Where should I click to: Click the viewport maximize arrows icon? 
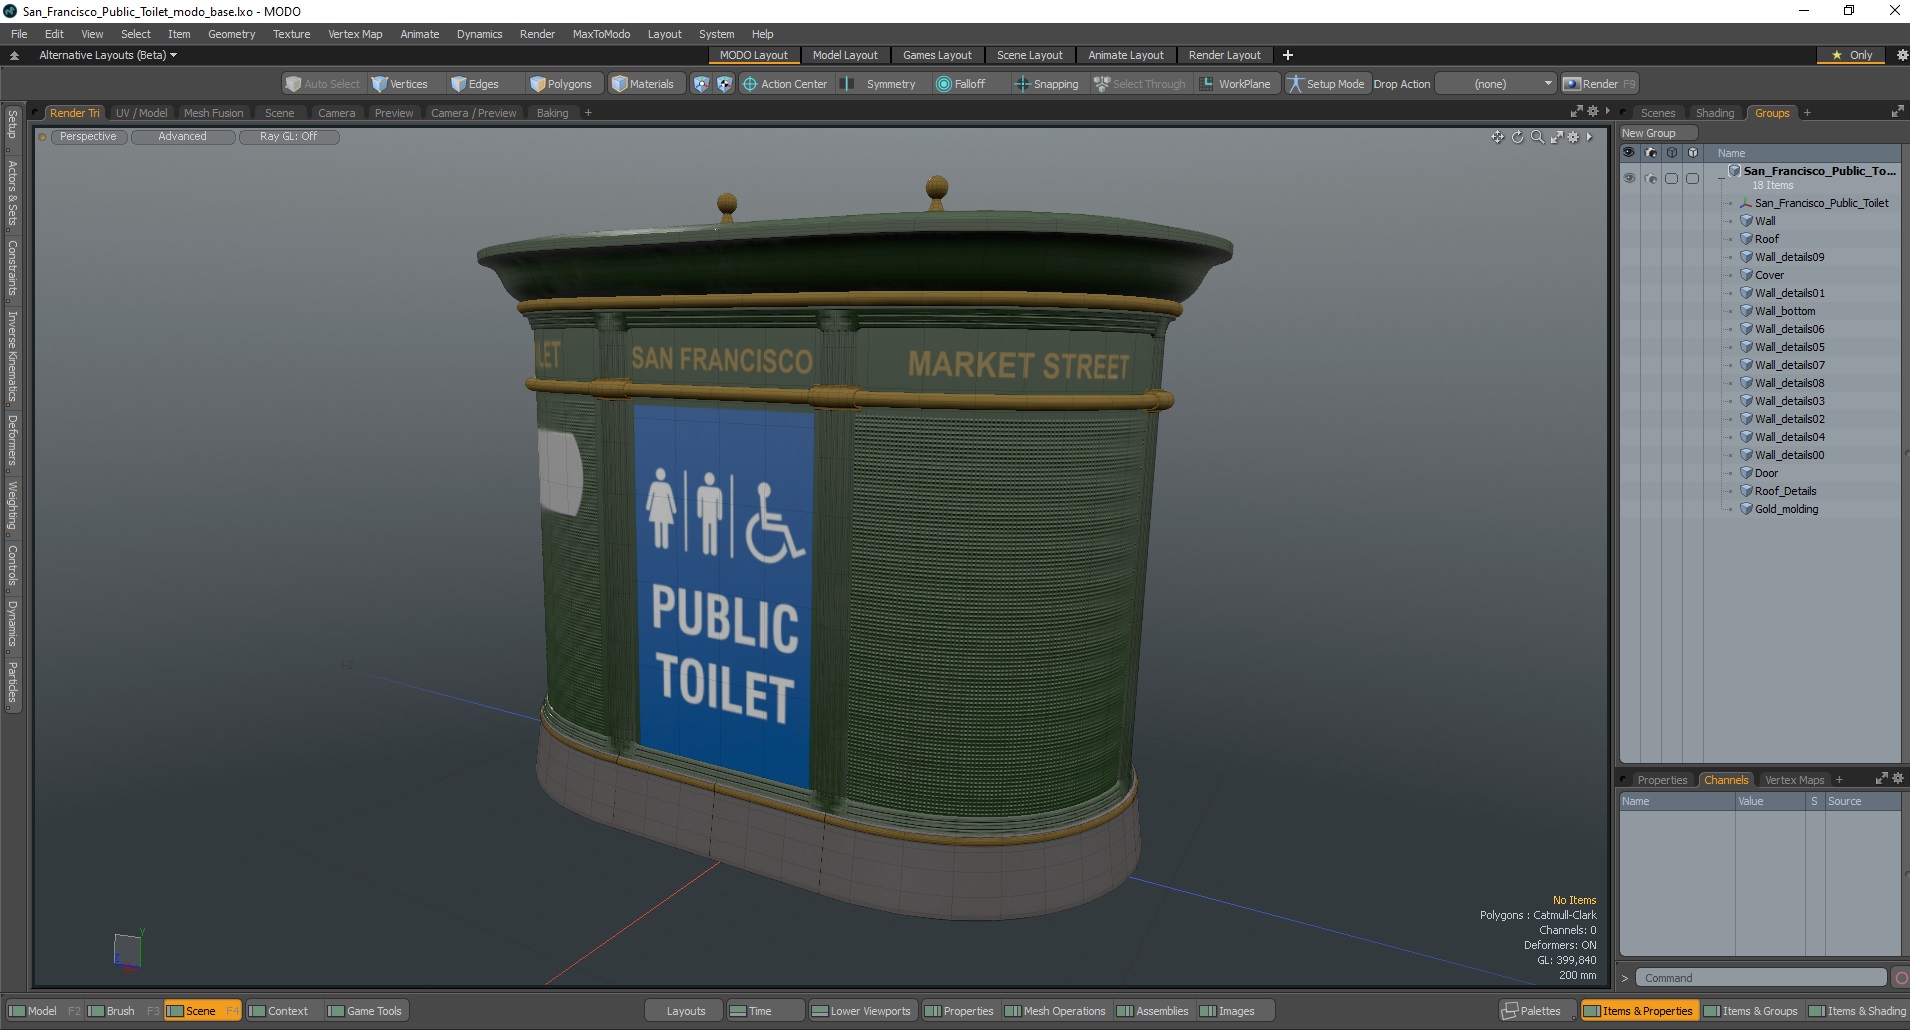[1556, 137]
